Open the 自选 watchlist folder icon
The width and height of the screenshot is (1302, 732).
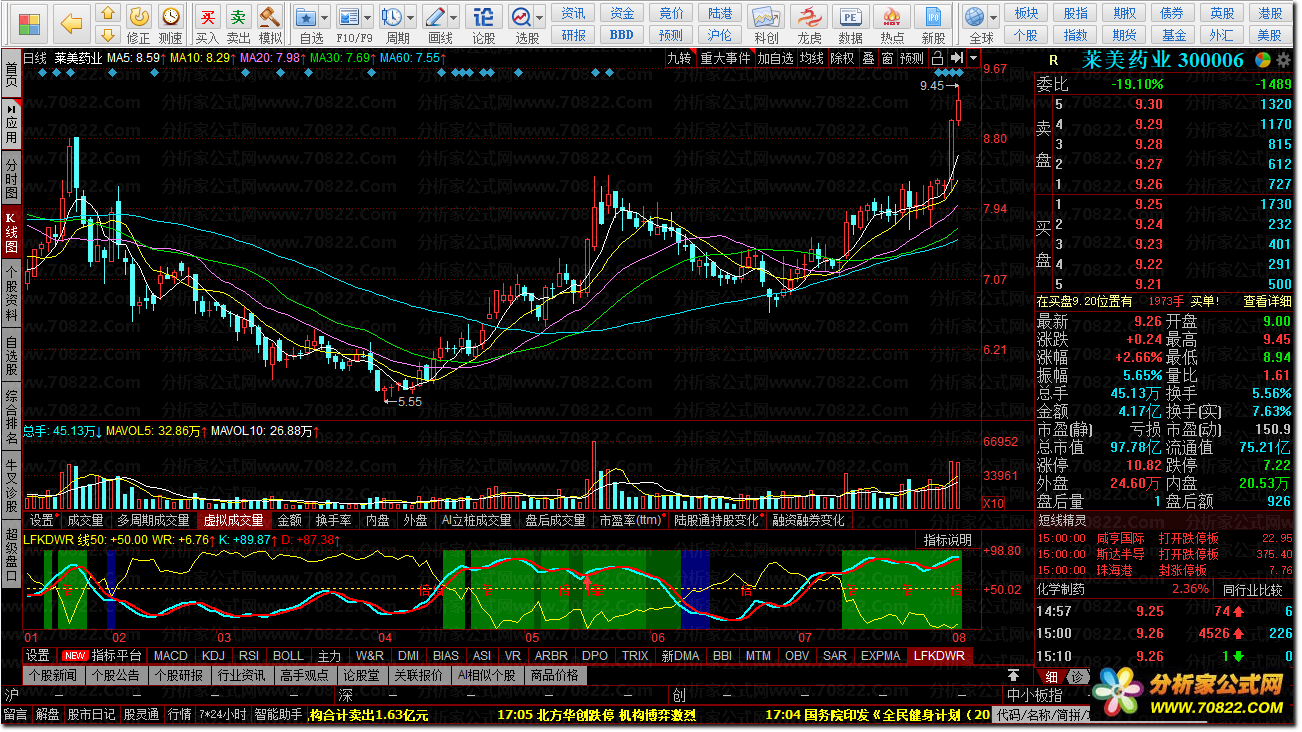pos(306,17)
